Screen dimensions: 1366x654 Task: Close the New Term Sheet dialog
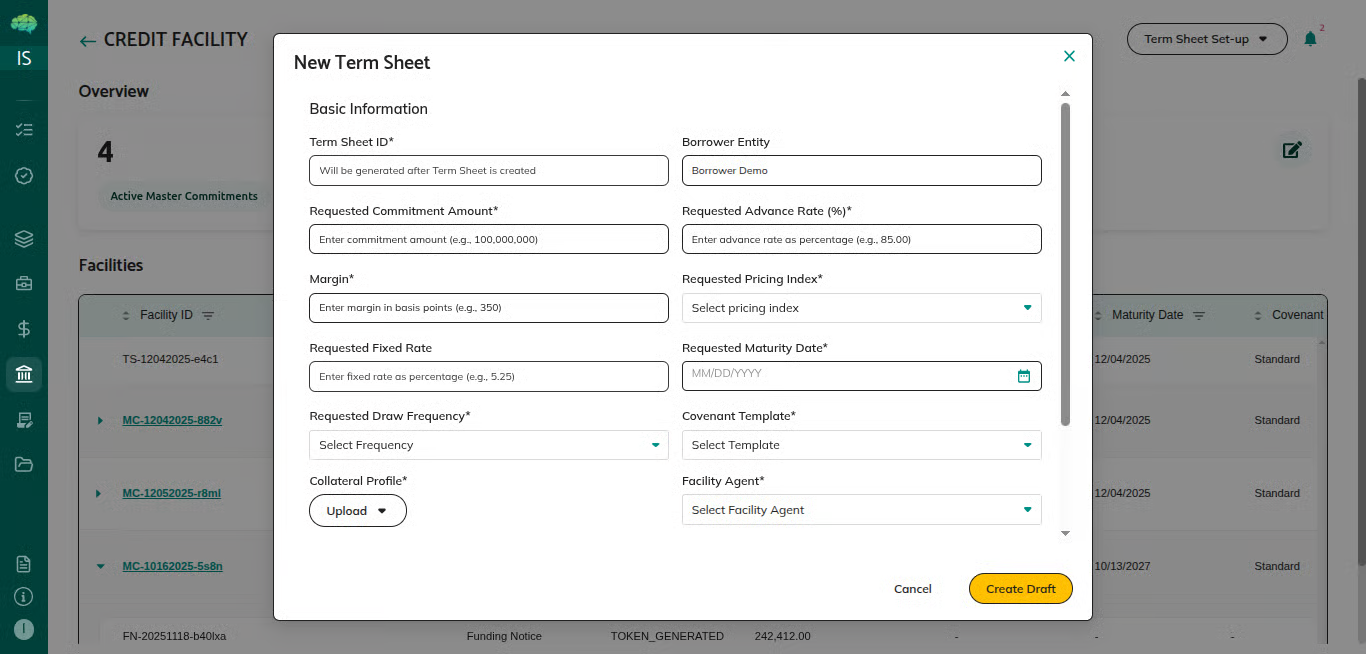pyautogui.click(x=1069, y=56)
